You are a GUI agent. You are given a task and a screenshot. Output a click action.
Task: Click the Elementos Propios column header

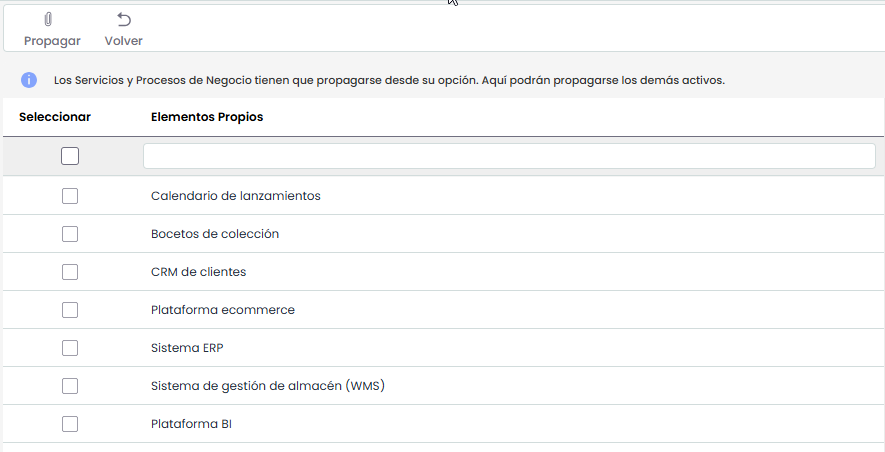click(x=207, y=117)
